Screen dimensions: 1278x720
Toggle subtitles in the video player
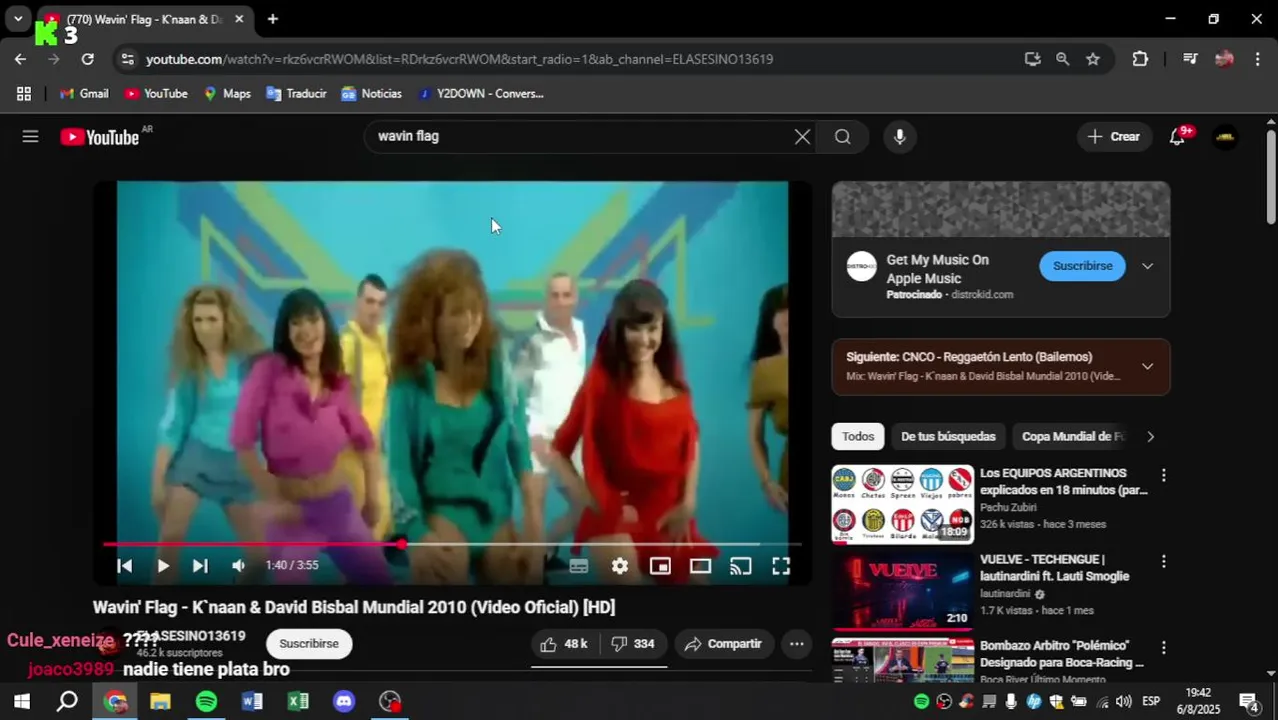(x=578, y=566)
